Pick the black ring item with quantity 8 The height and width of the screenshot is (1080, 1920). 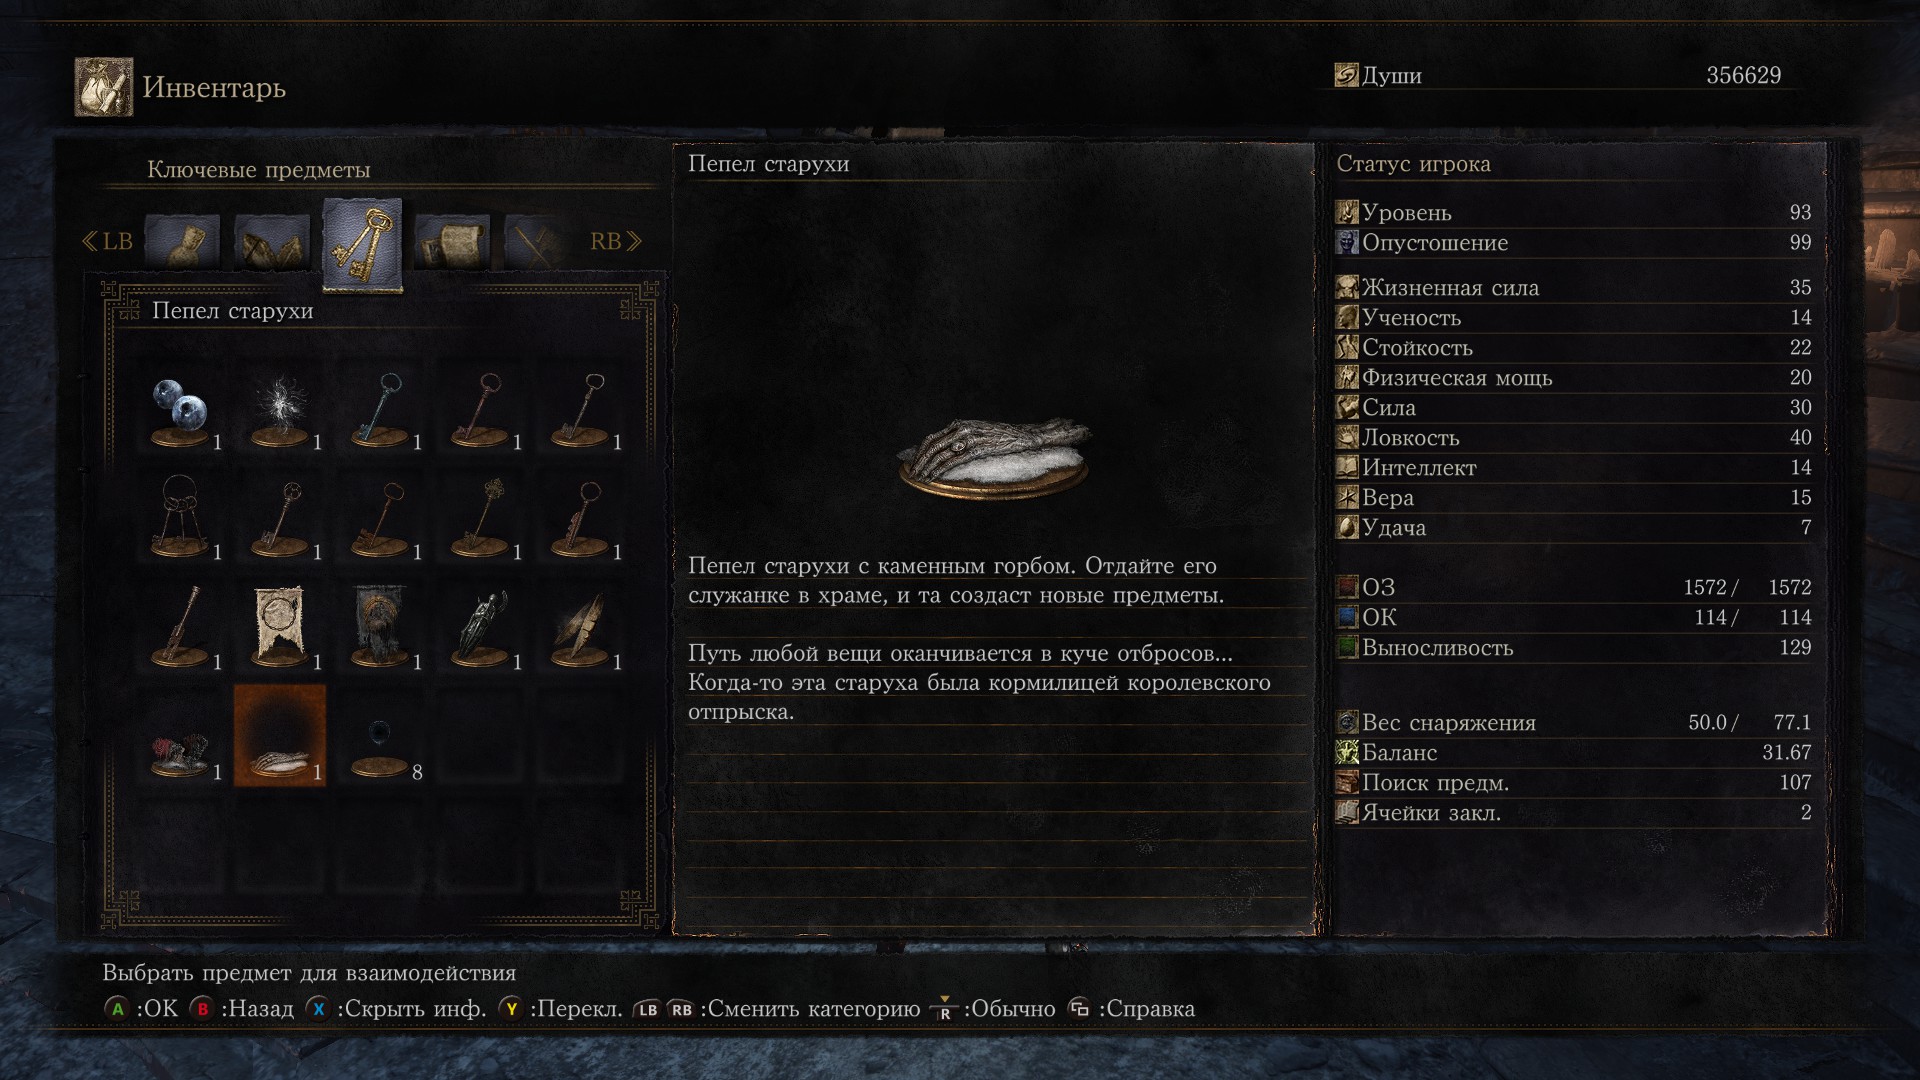point(380,746)
